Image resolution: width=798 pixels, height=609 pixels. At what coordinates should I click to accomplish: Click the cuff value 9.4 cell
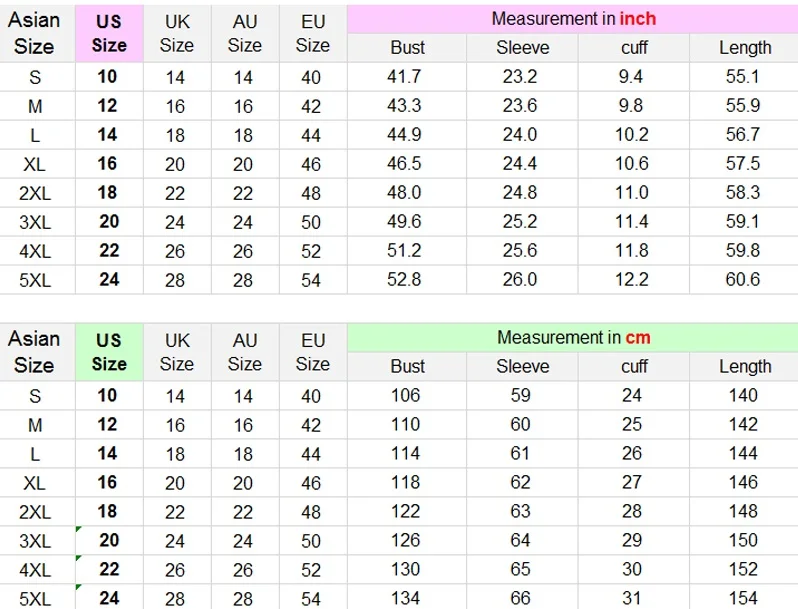(x=633, y=77)
